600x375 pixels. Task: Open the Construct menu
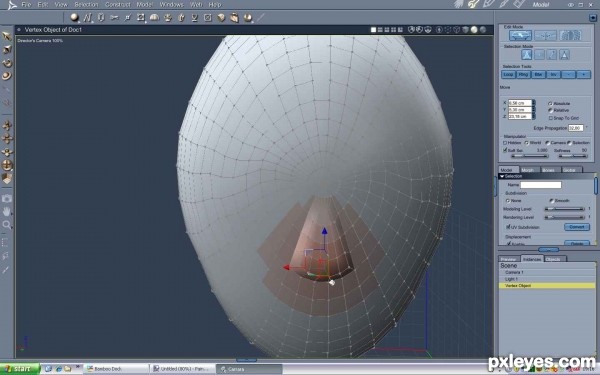(117, 5)
